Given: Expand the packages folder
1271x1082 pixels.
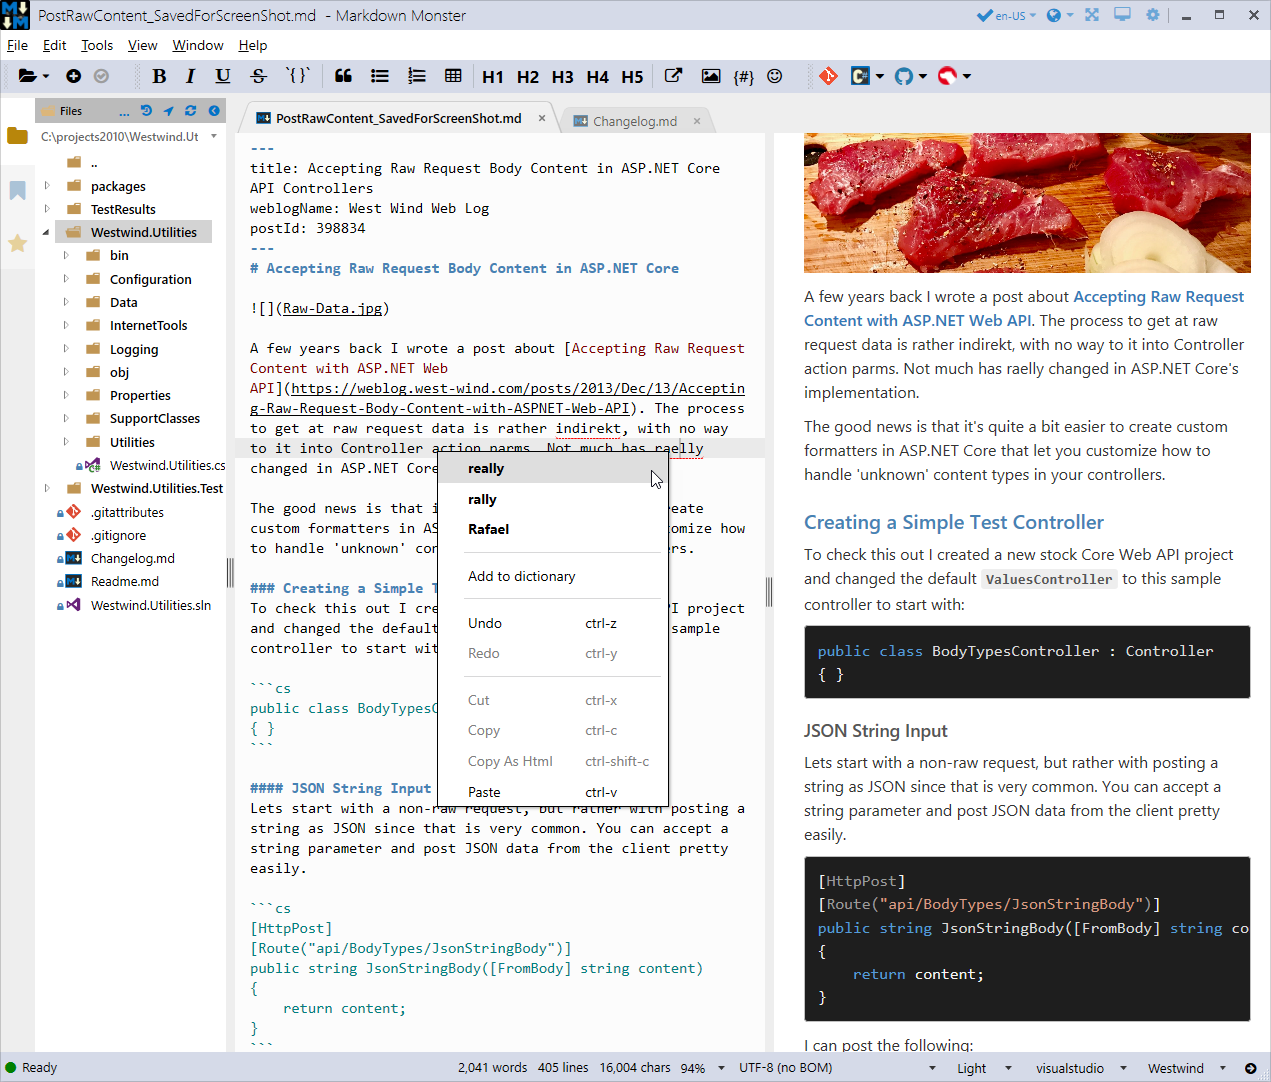Looking at the screenshot, I should [x=47, y=186].
